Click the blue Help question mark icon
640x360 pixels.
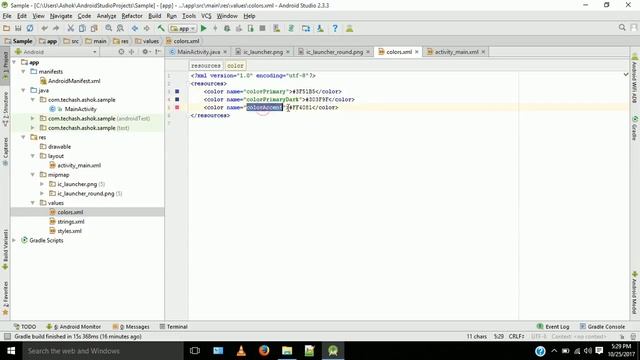[335, 28]
